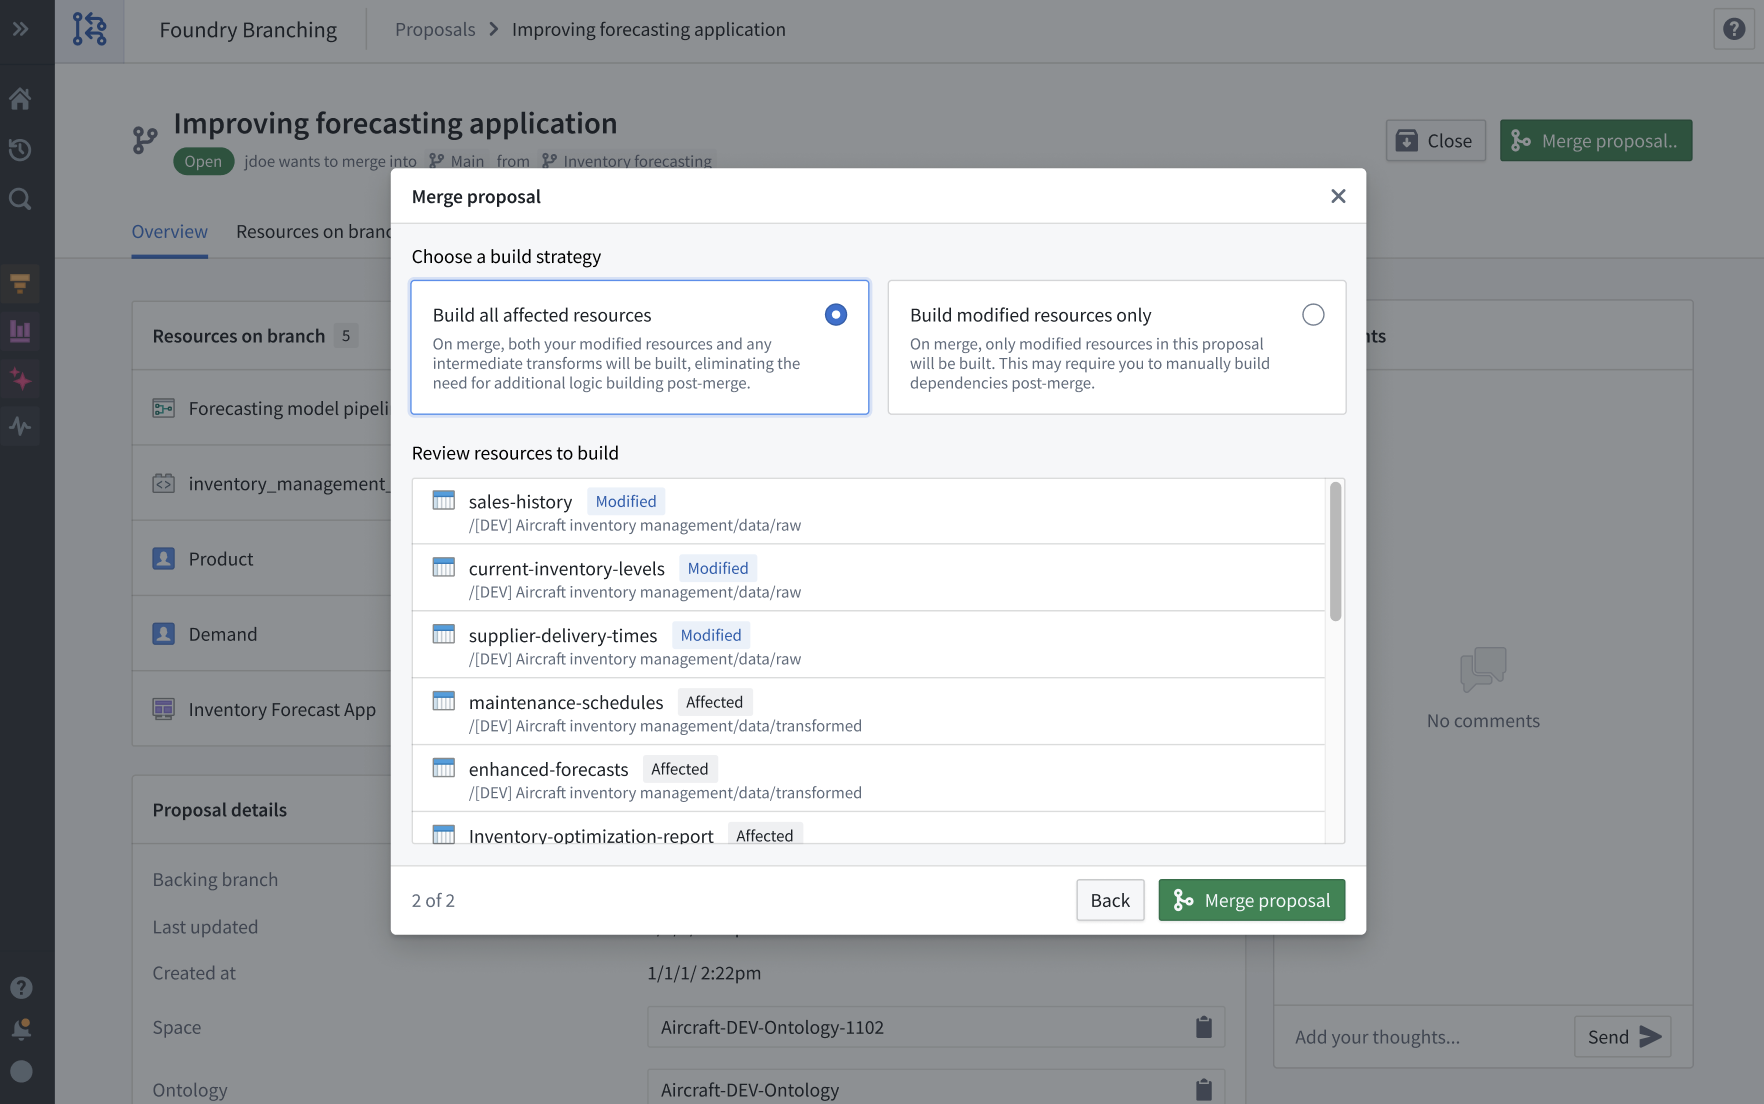Screen dimensions: 1764x1104
Task: Go Back to previous dialog step
Action: click(x=1110, y=900)
